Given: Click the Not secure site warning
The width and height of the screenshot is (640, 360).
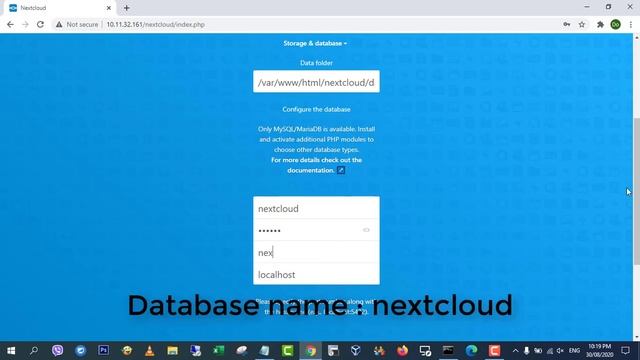Looking at the screenshot, I should point(77,24).
